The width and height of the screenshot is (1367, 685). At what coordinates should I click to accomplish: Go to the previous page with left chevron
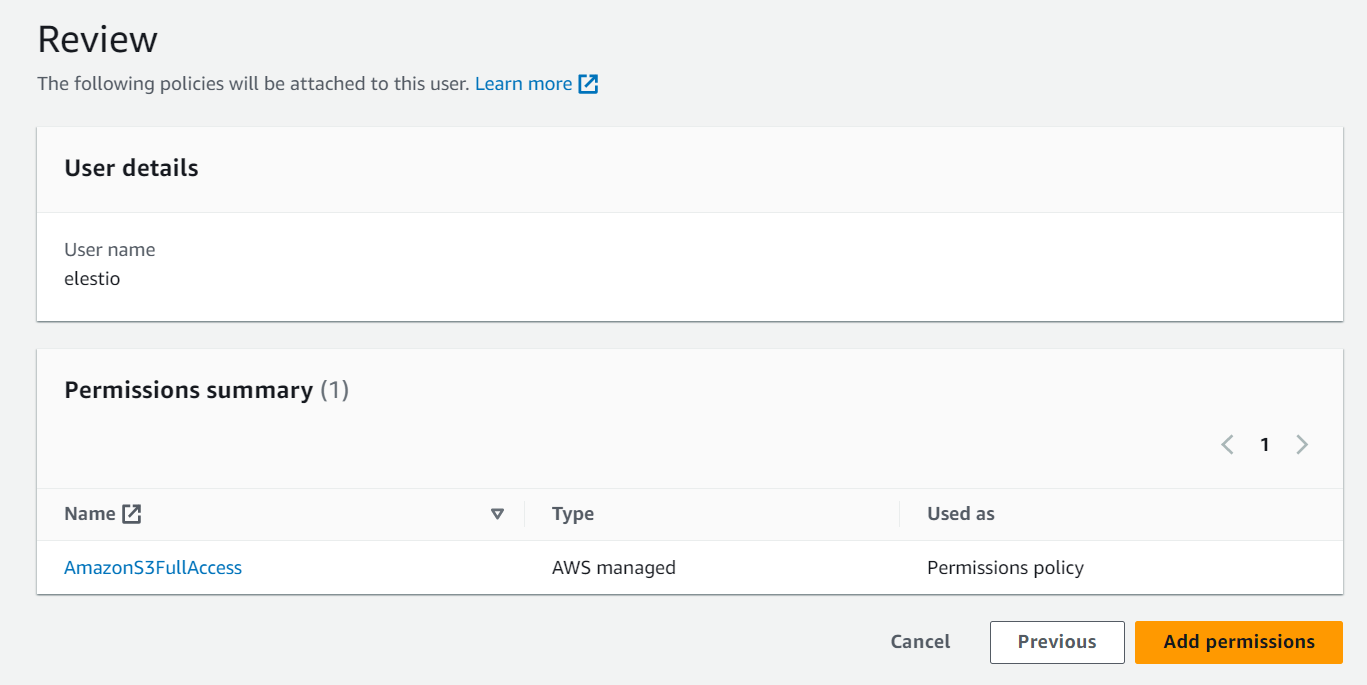(1227, 445)
